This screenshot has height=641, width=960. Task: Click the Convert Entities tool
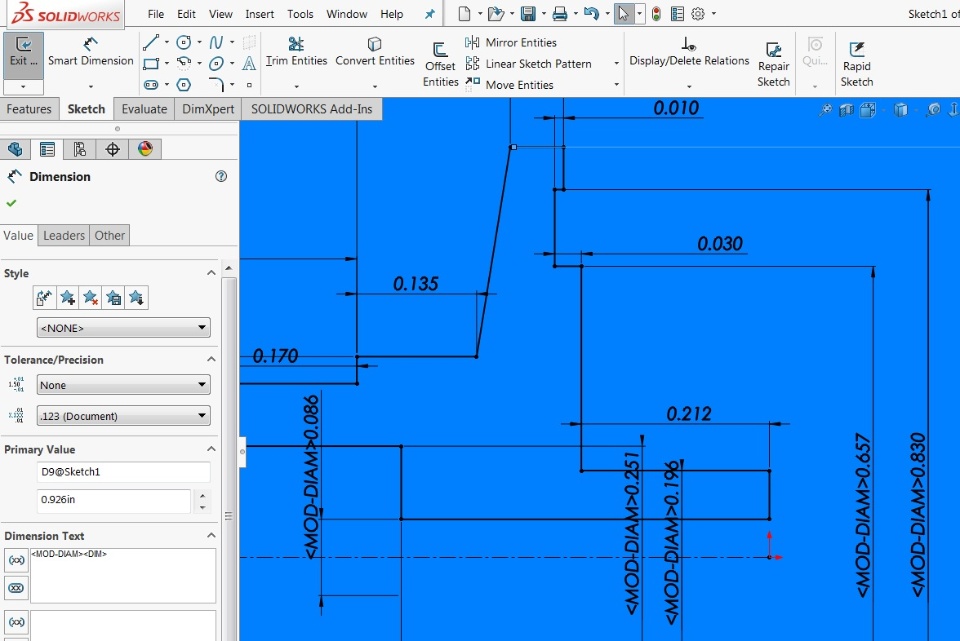pyautogui.click(x=375, y=51)
